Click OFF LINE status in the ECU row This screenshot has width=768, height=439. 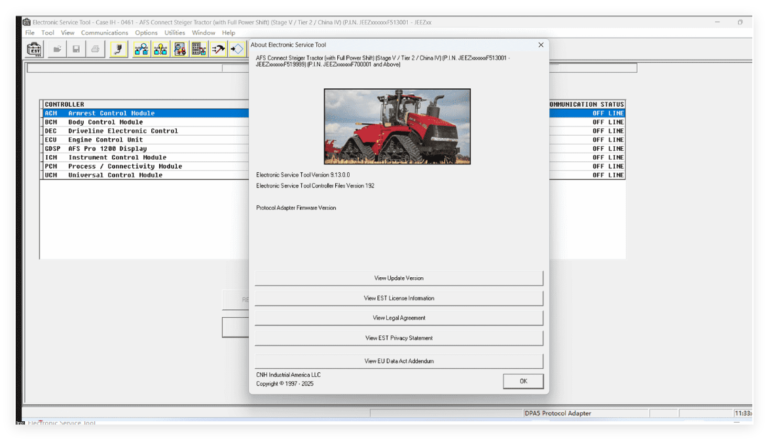608,140
